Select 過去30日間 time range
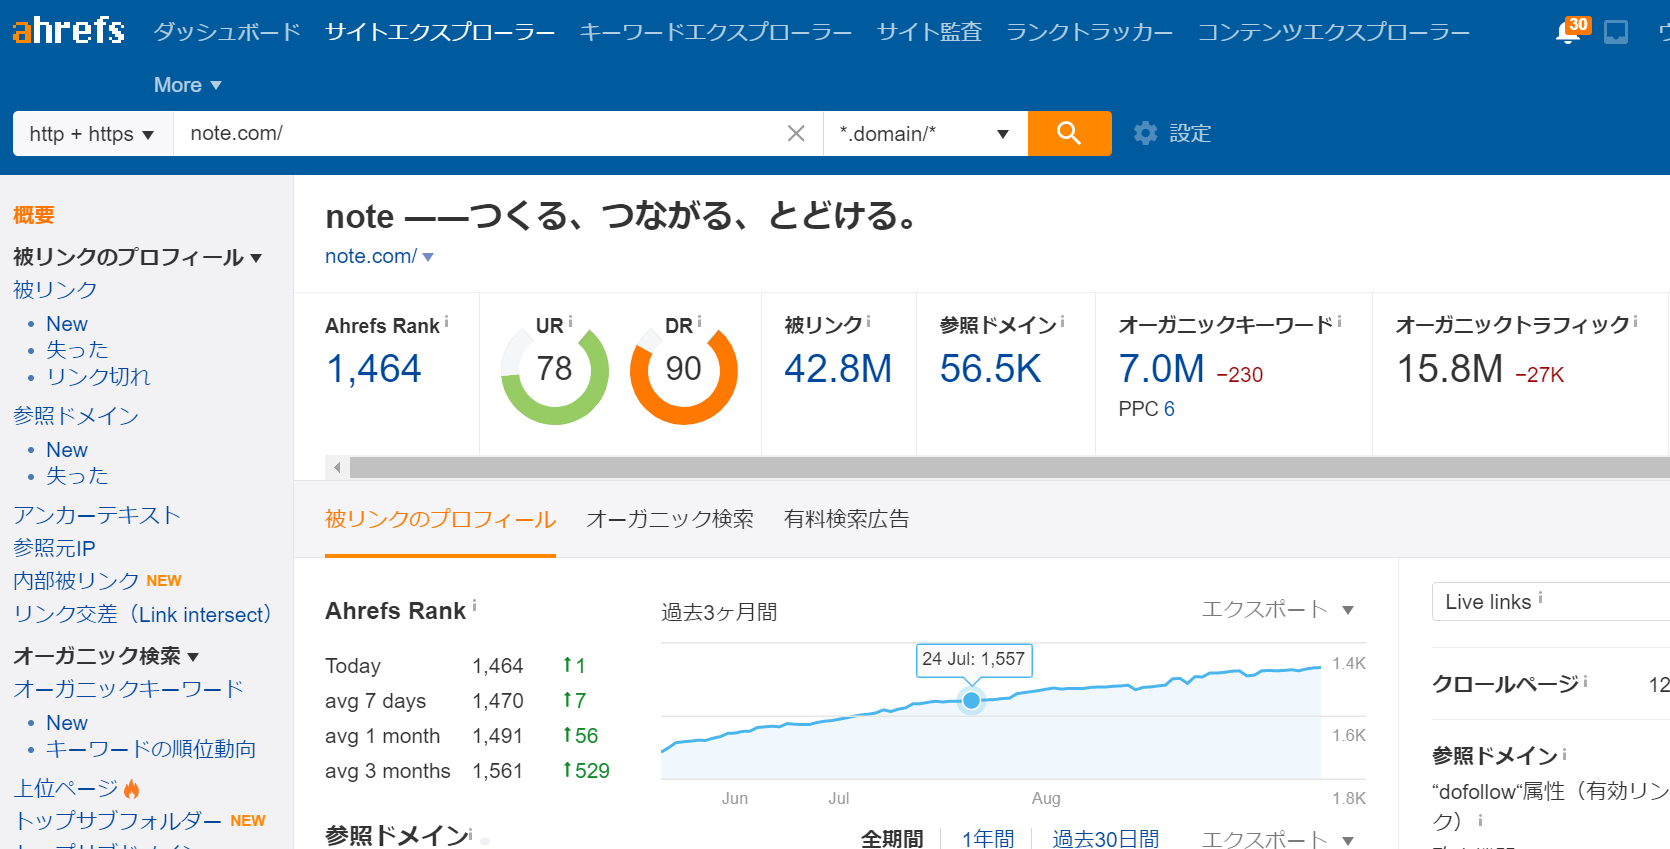Image resolution: width=1670 pixels, height=849 pixels. (x=1105, y=838)
